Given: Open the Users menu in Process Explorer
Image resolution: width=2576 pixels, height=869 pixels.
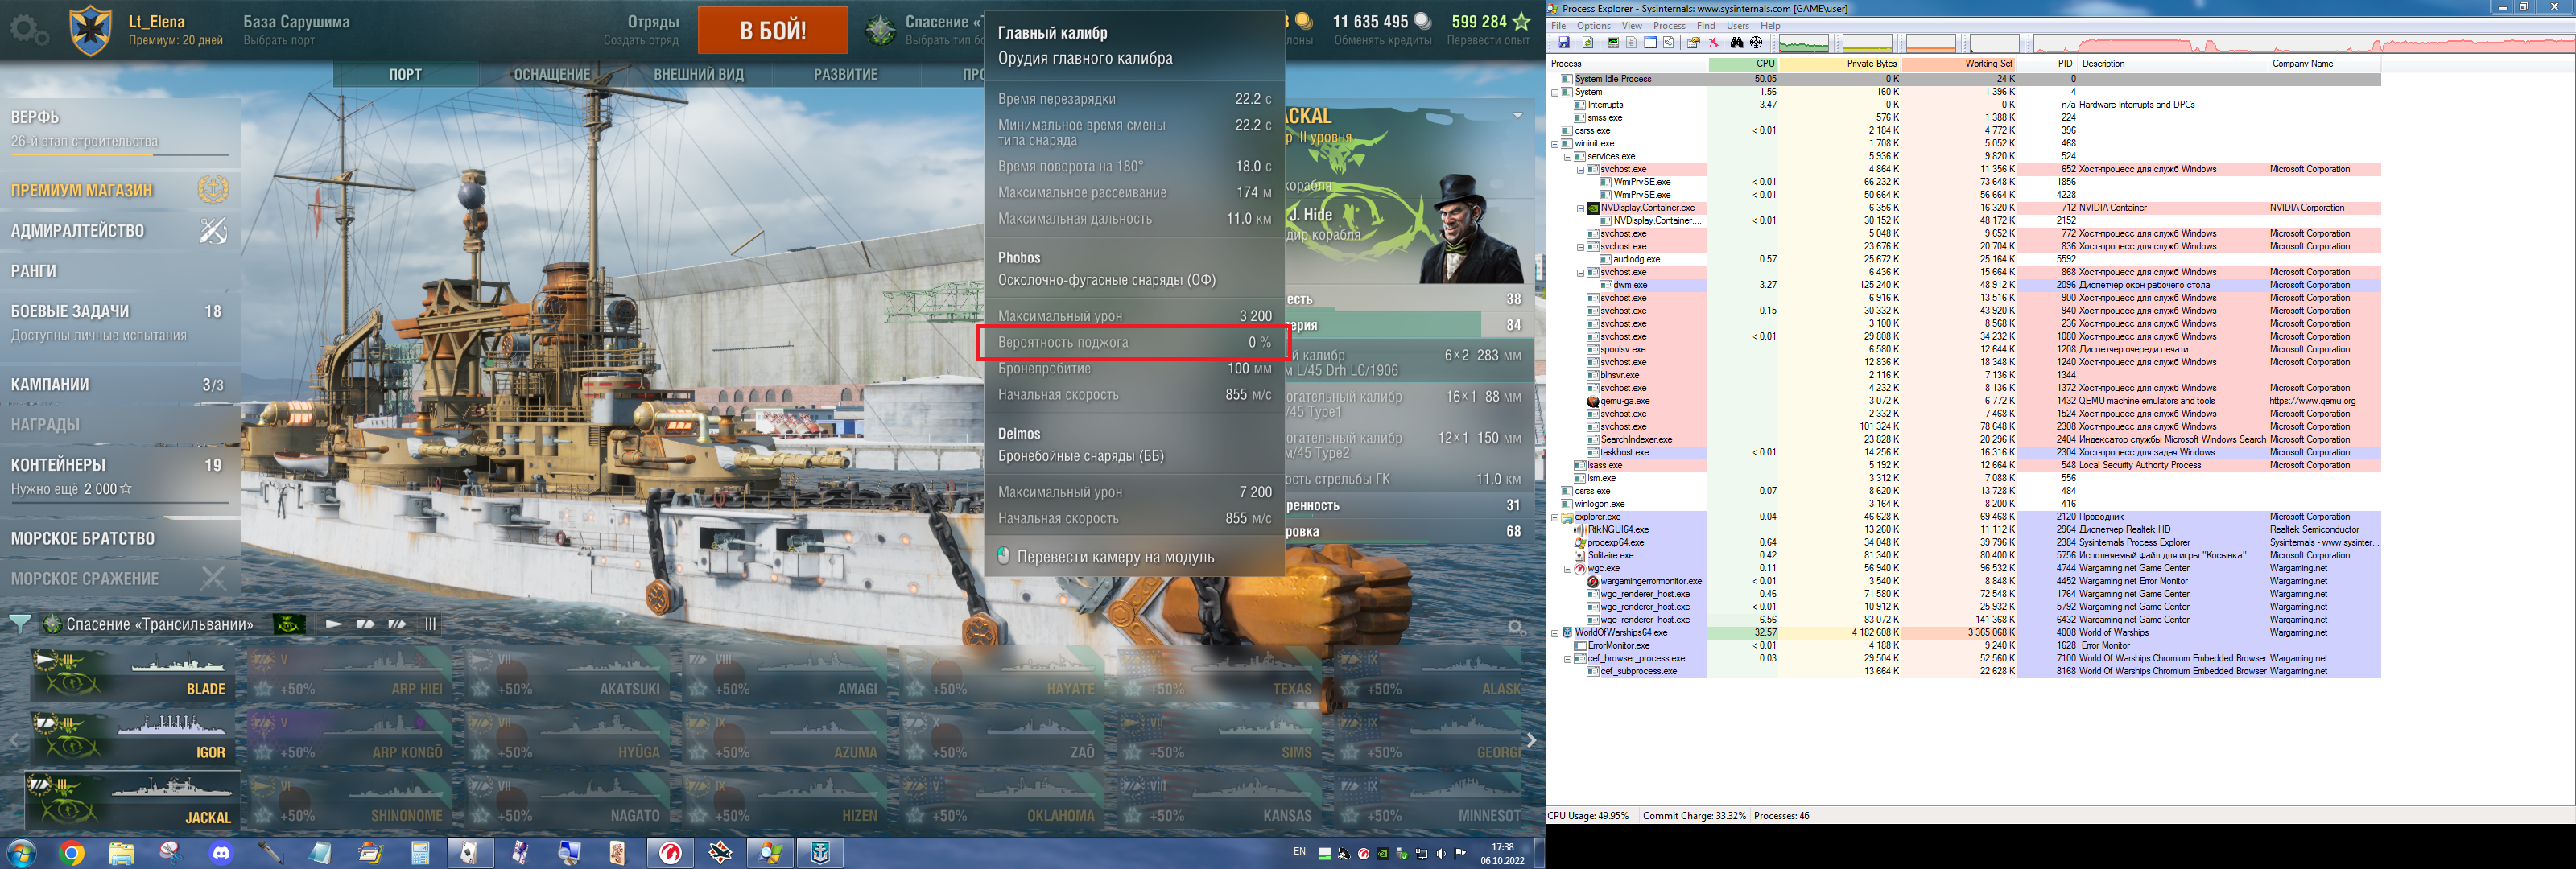Looking at the screenshot, I should click(1738, 25).
